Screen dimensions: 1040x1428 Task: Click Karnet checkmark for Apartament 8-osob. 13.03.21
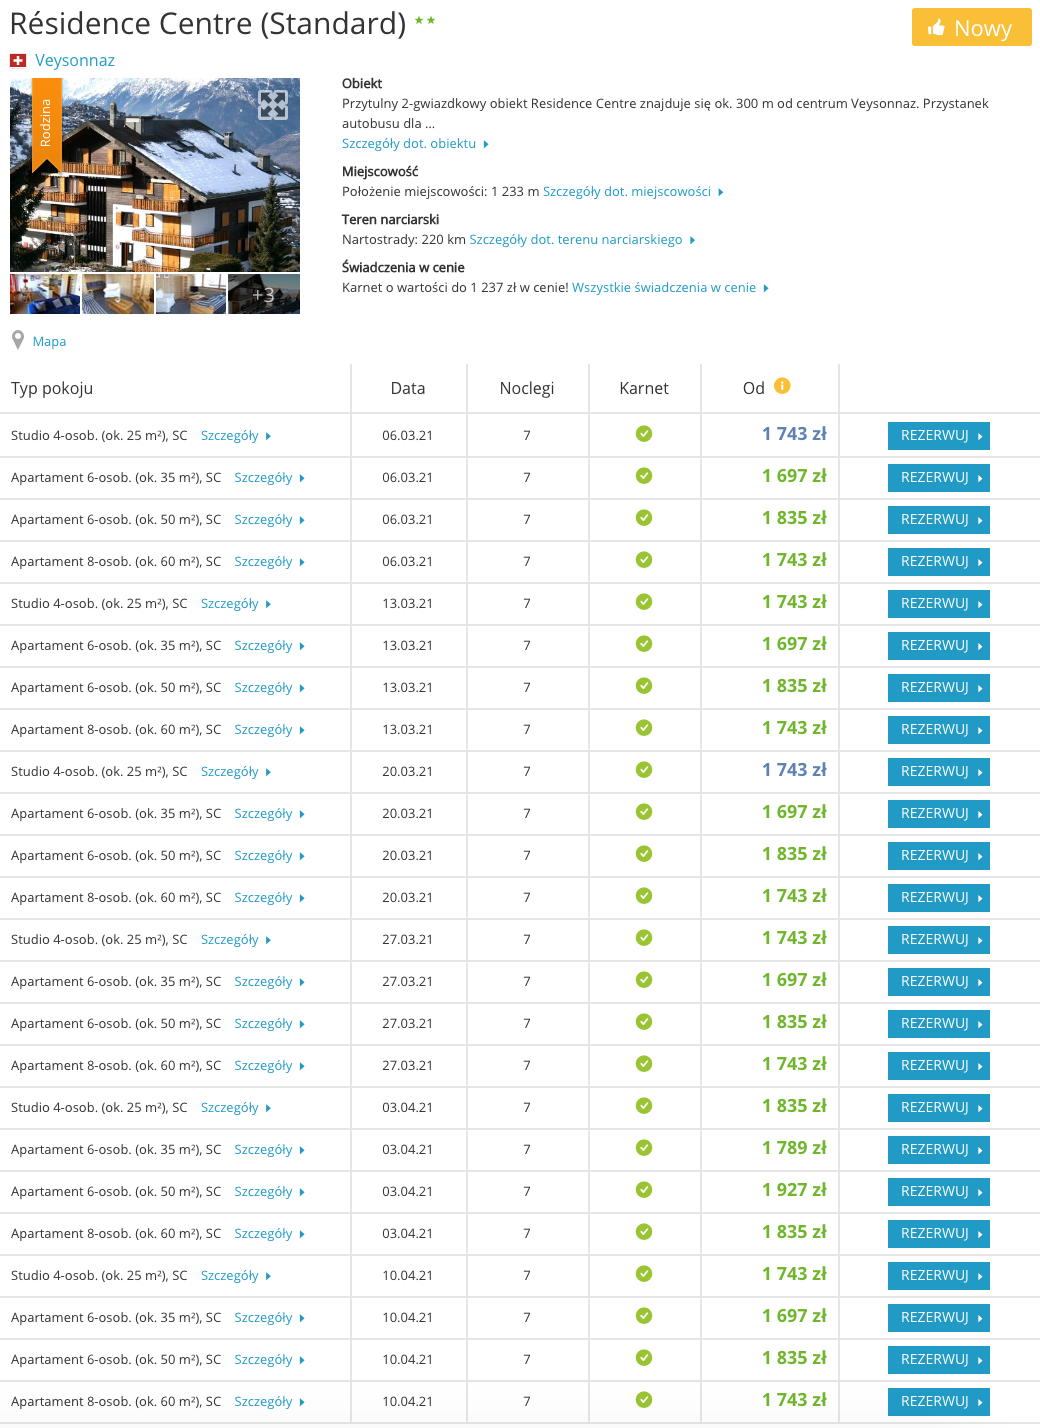(644, 728)
